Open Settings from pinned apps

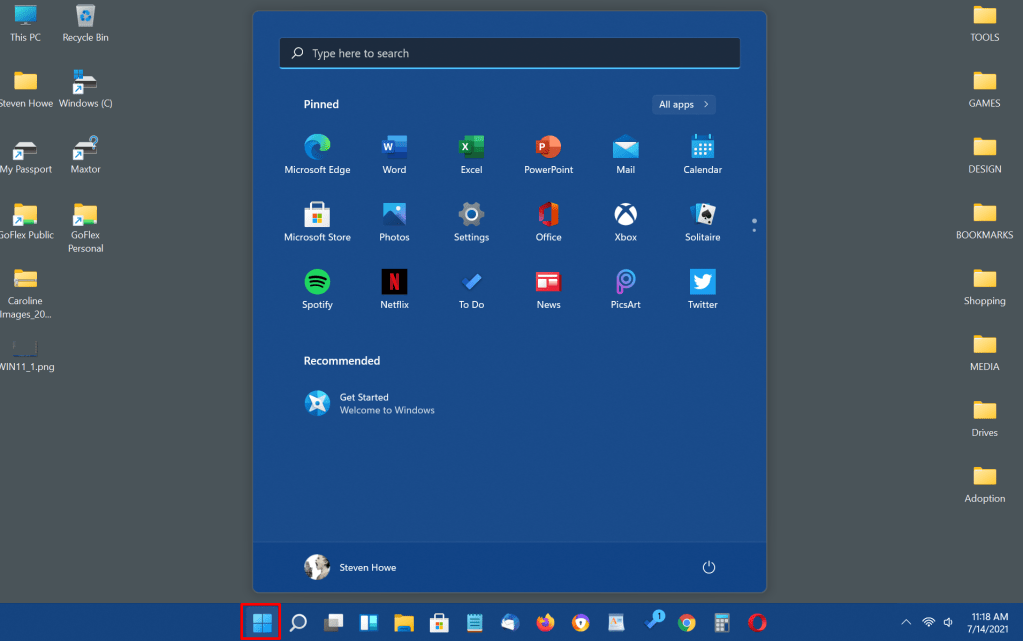point(471,215)
